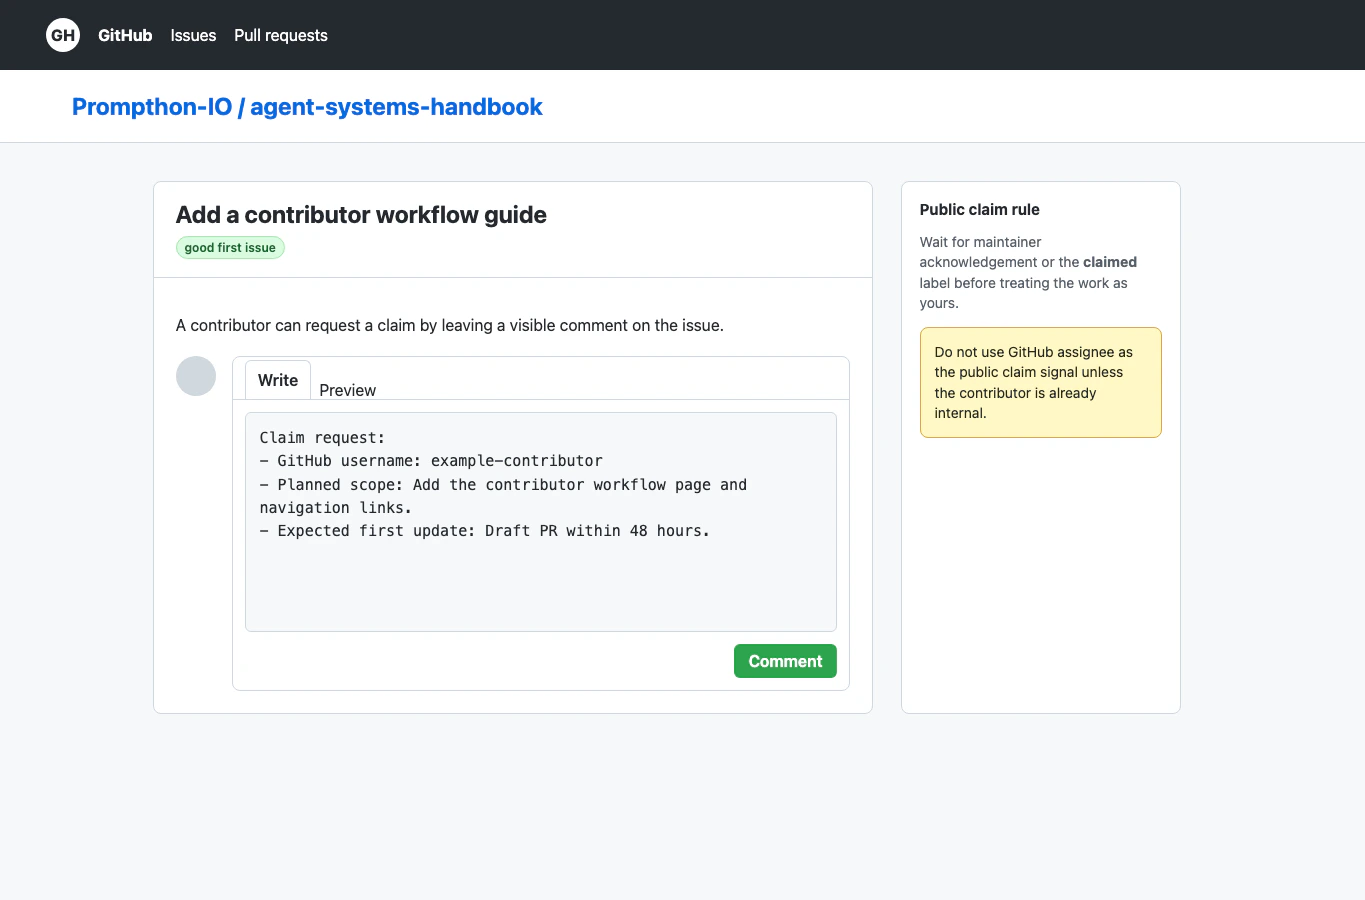Click the yellow GitHub assignee warning note
Screen dimensions: 1365x900
click(1041, 382)
